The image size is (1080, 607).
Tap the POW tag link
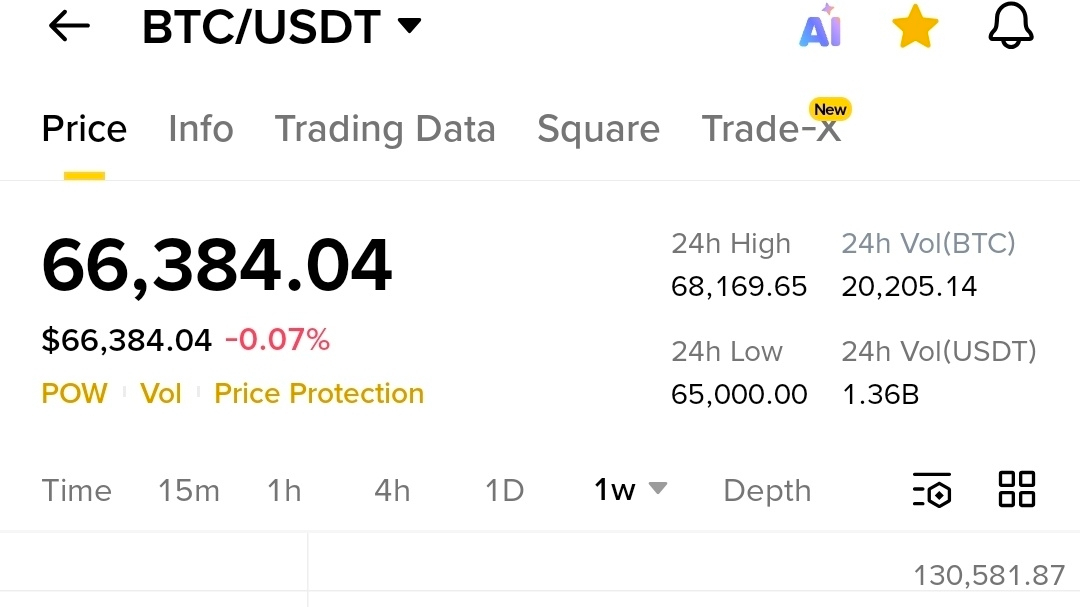point(74,393)
